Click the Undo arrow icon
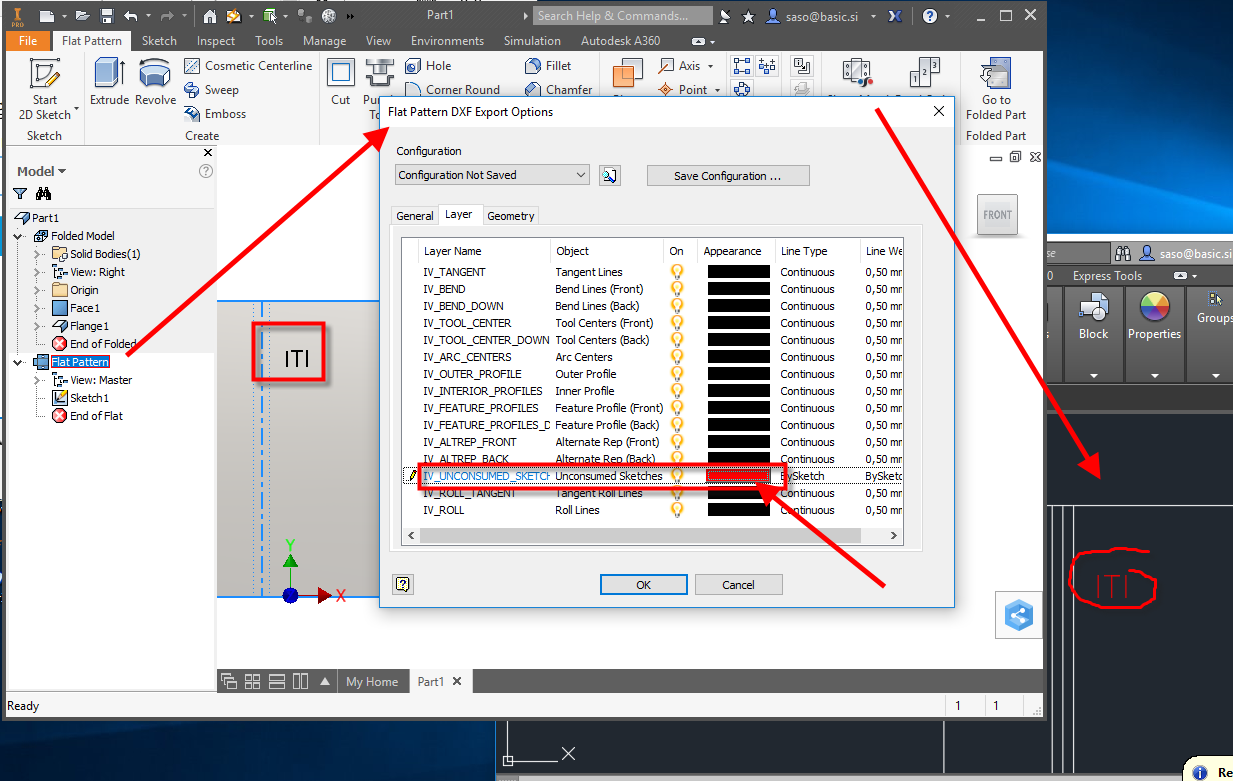Screen dimensions: 1233x781 coord(131,16)
